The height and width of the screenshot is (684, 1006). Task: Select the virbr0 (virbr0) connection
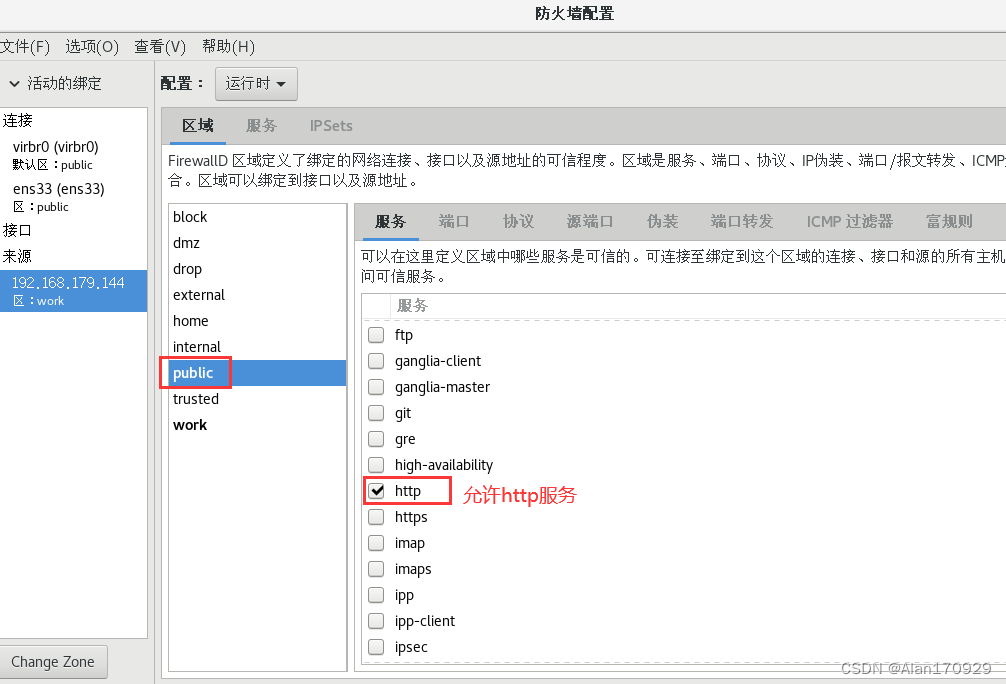pyautogui.click(x=73, y=155)
